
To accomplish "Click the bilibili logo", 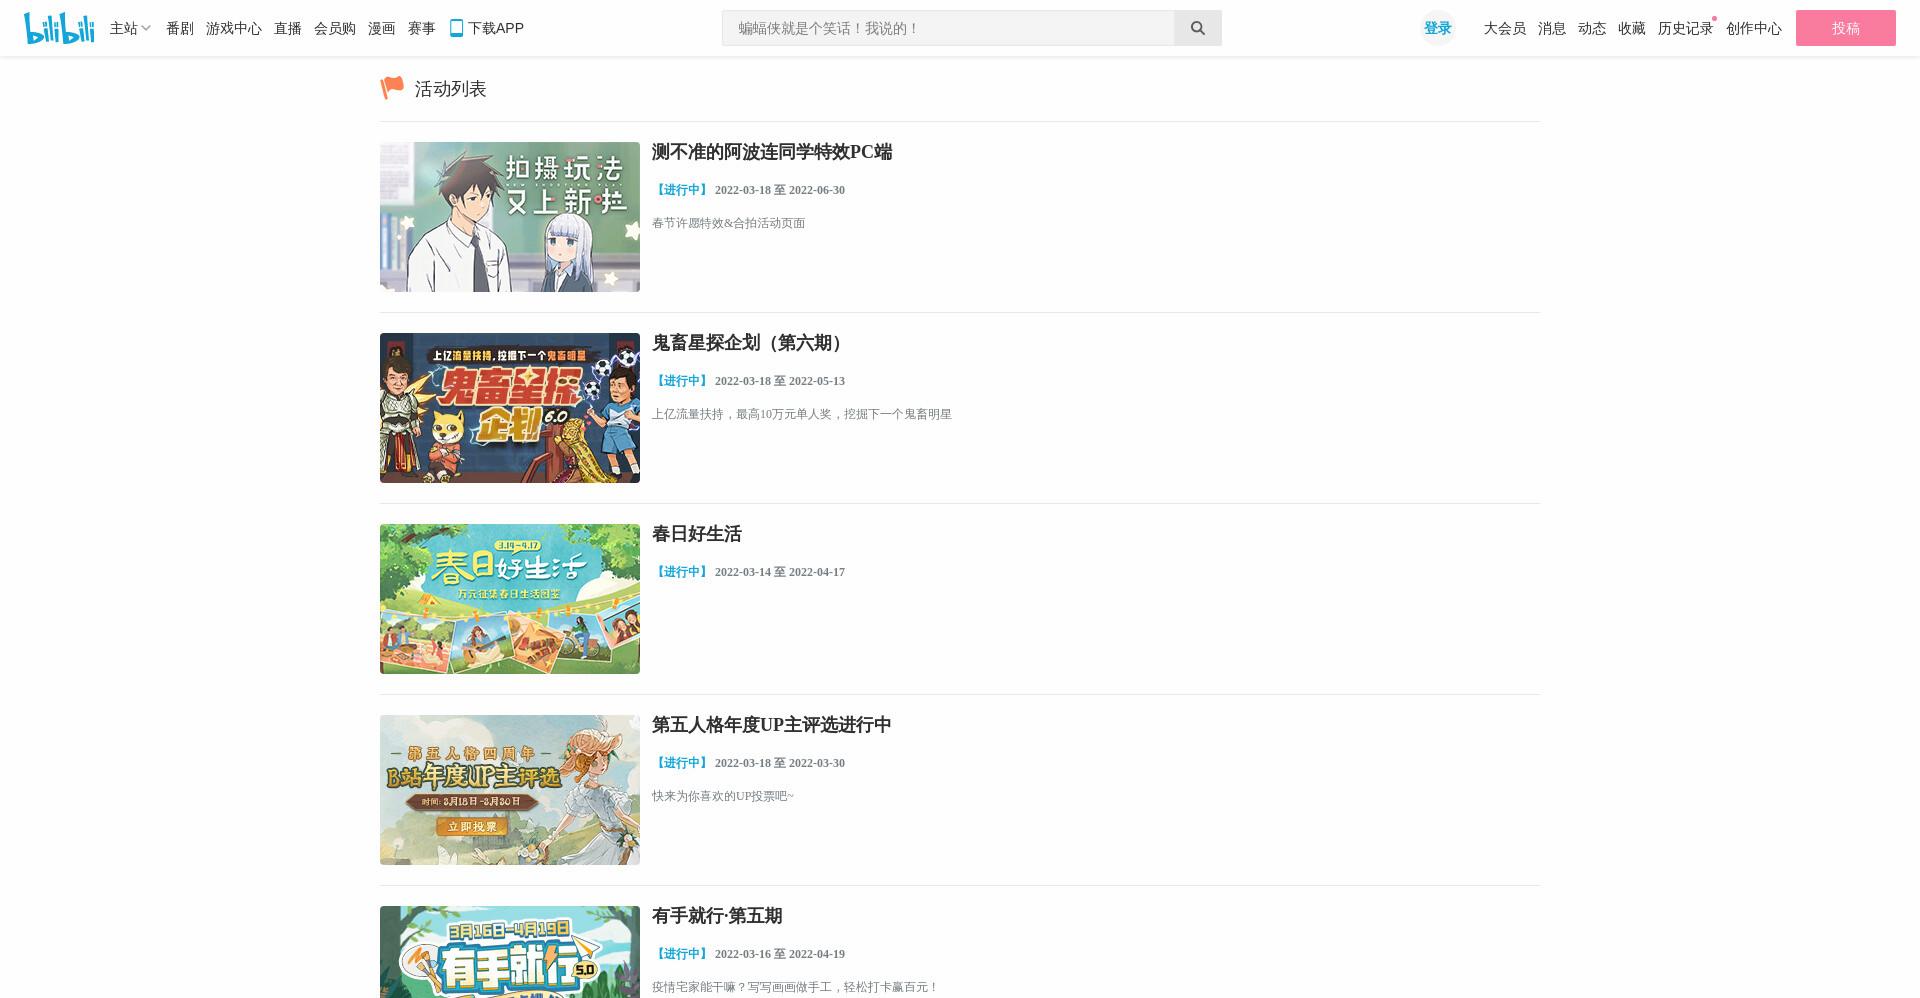I will (59, 28).
